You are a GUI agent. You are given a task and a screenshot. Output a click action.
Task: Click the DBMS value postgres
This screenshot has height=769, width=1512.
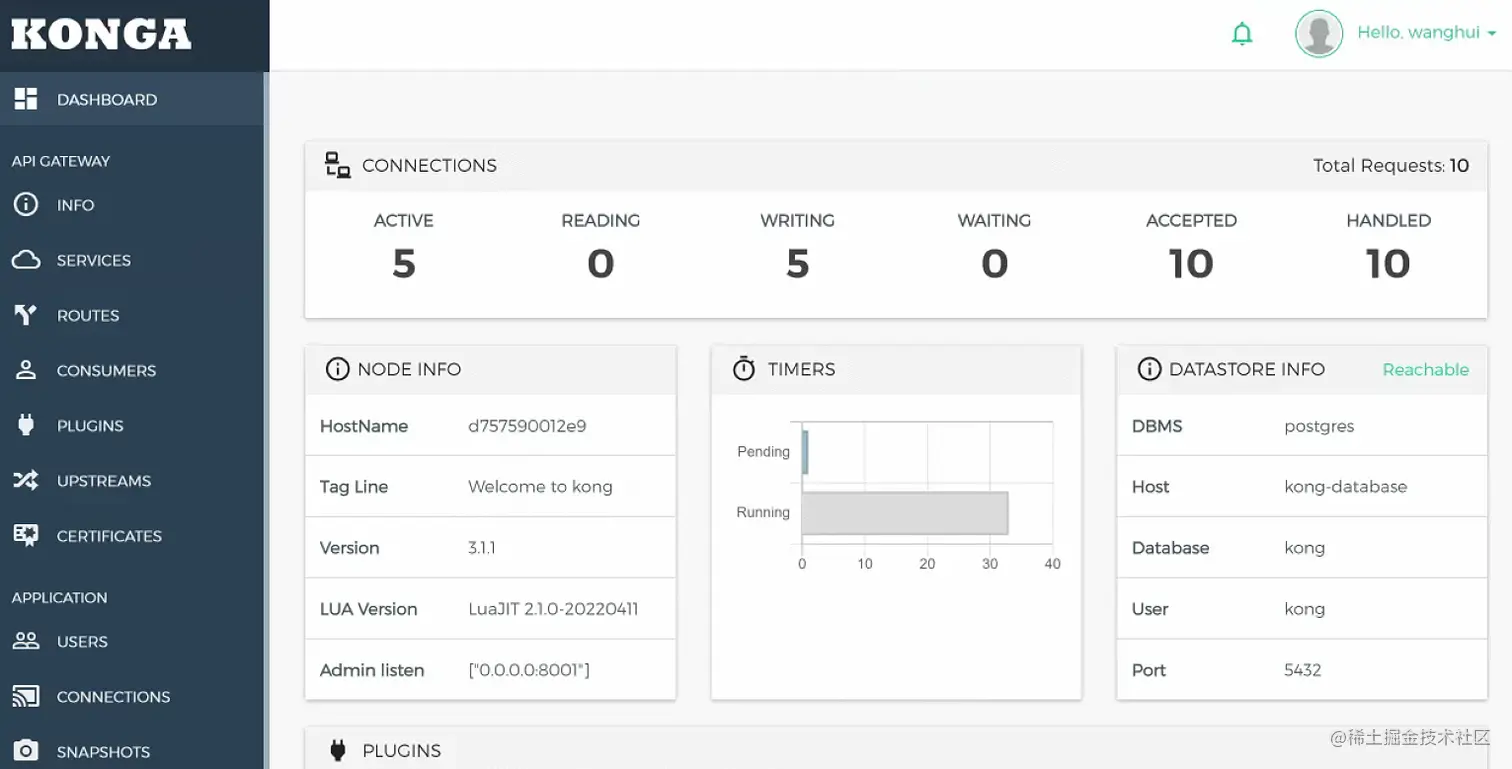coord(1319,426)
